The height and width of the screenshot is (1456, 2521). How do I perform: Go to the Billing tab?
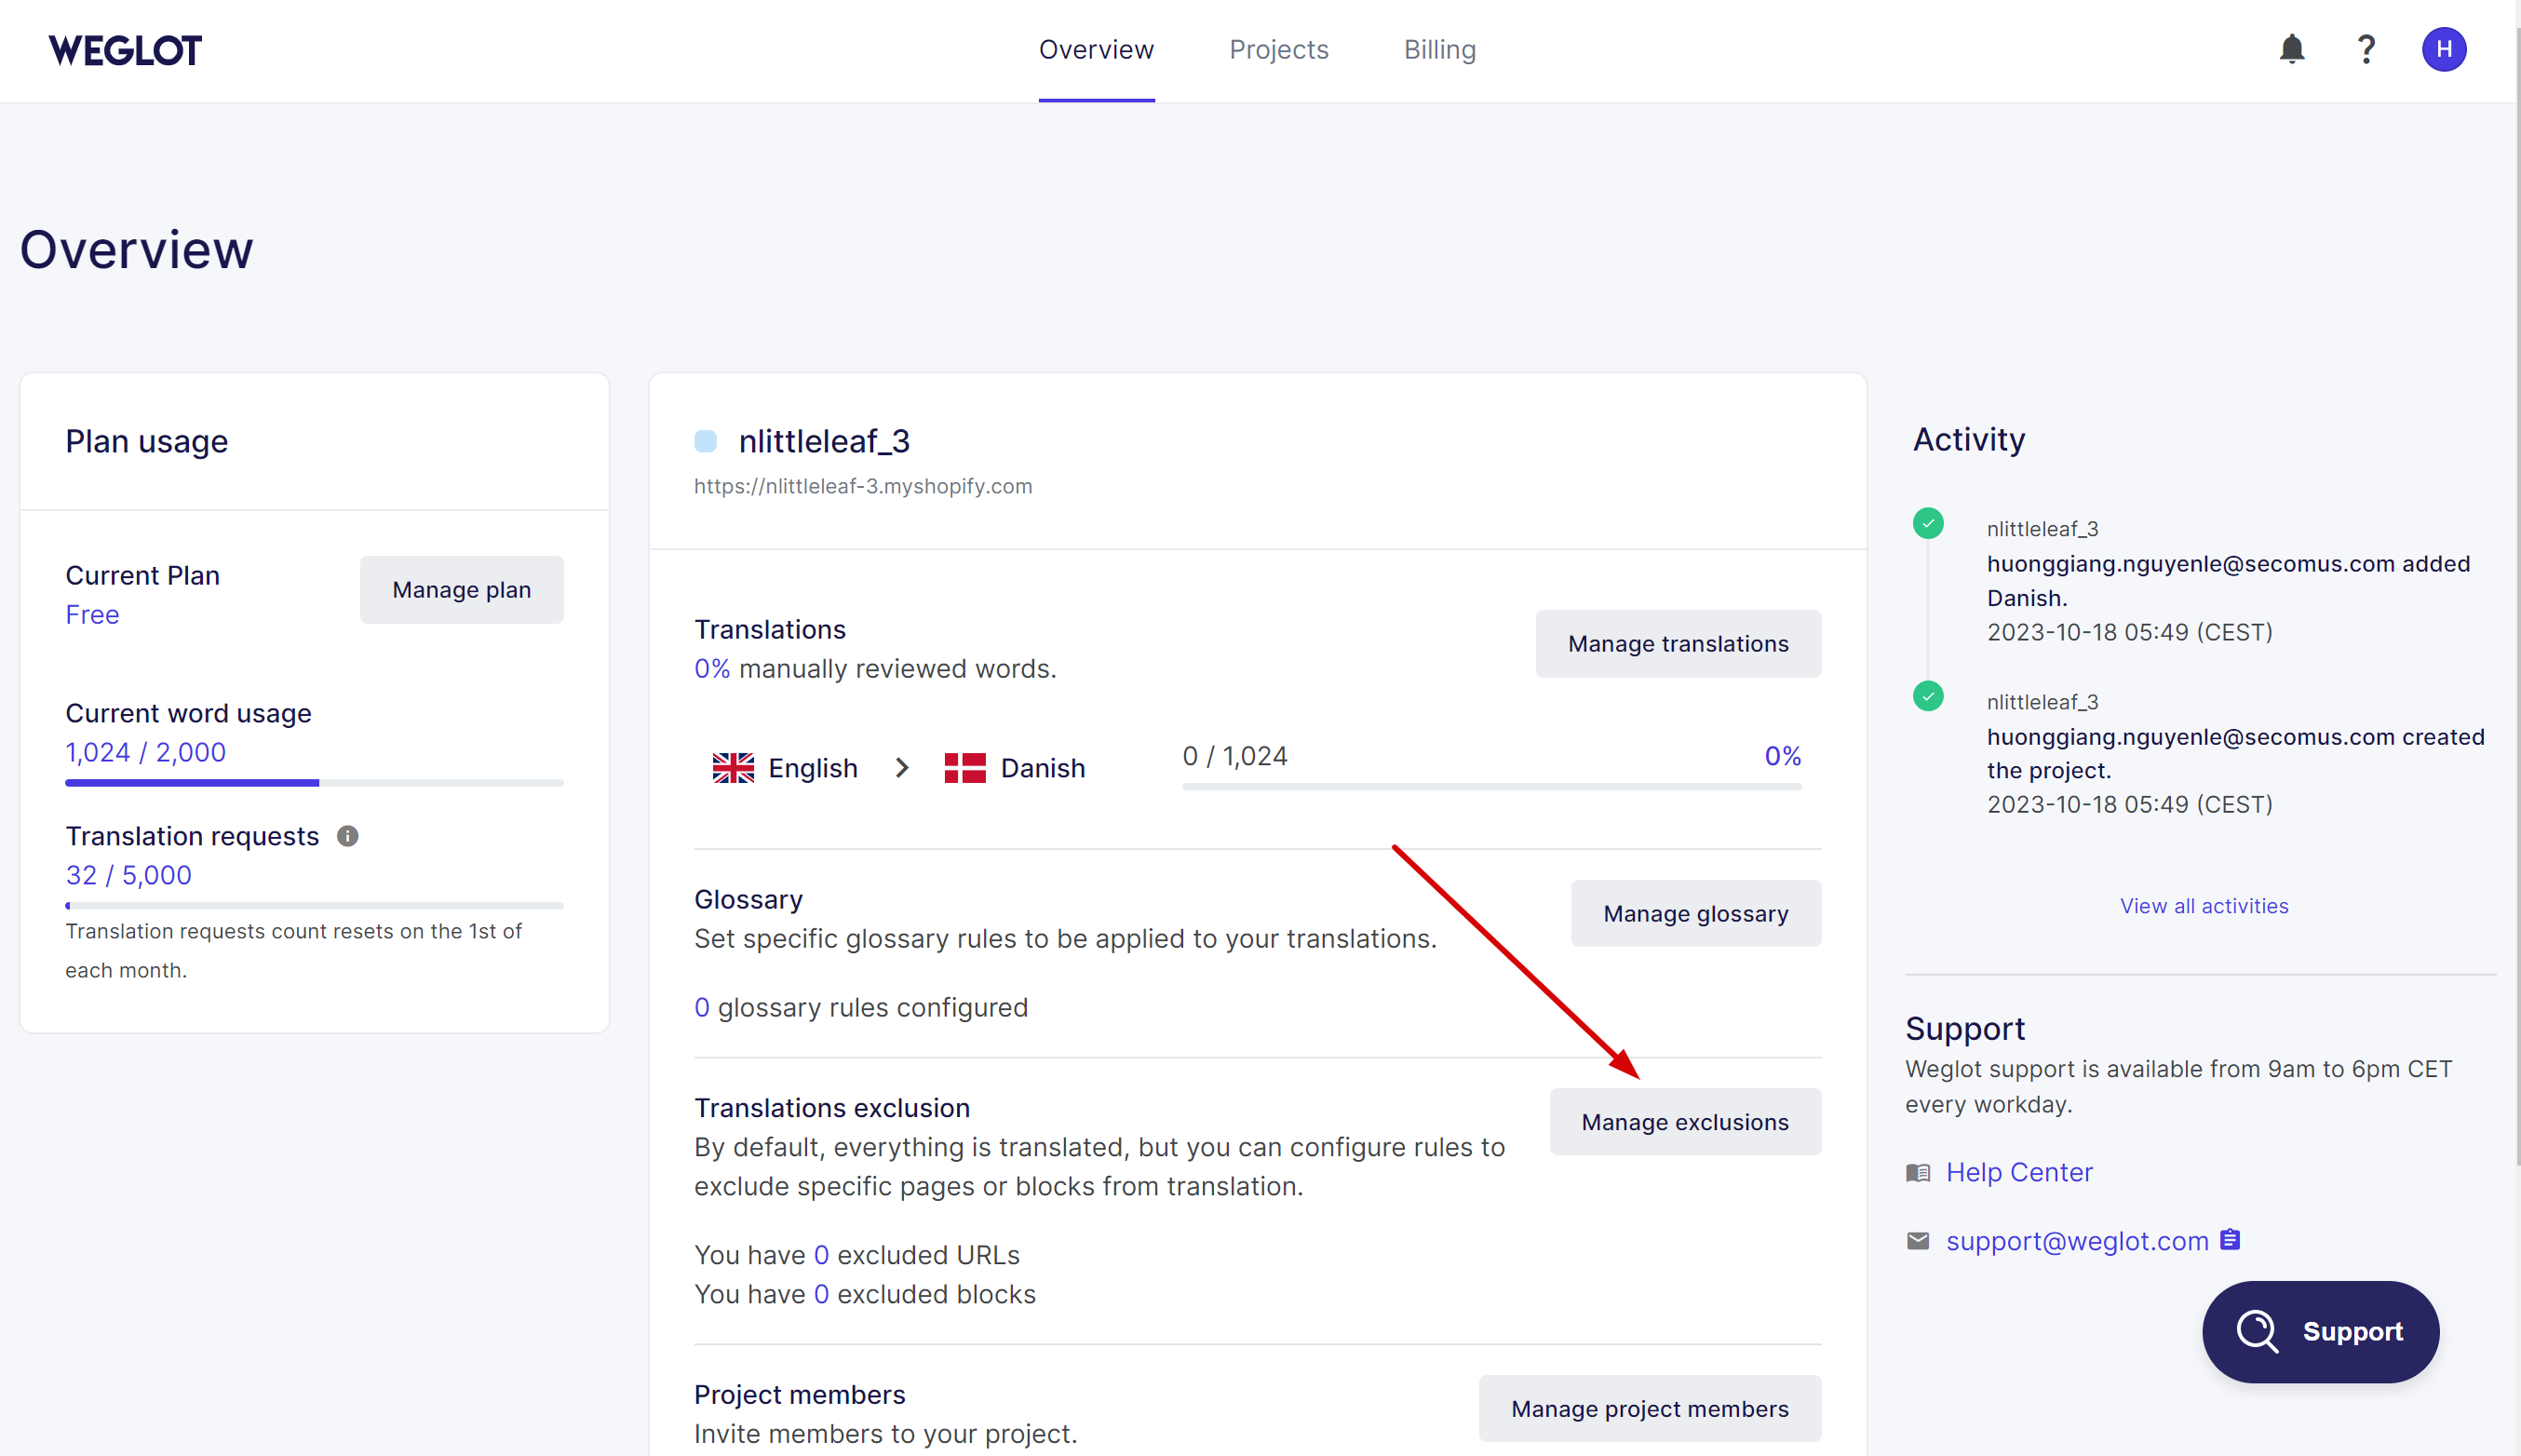click(1439, 50)
